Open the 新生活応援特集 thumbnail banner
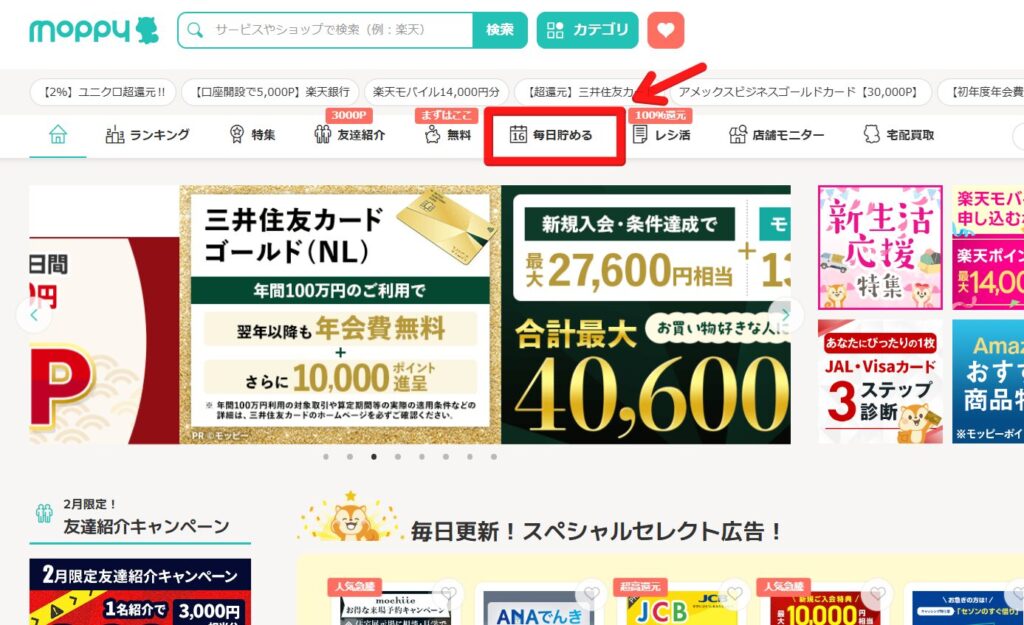Image resolution: width=1024 pixels, height=625 pixels. click(x=880, y=247)
